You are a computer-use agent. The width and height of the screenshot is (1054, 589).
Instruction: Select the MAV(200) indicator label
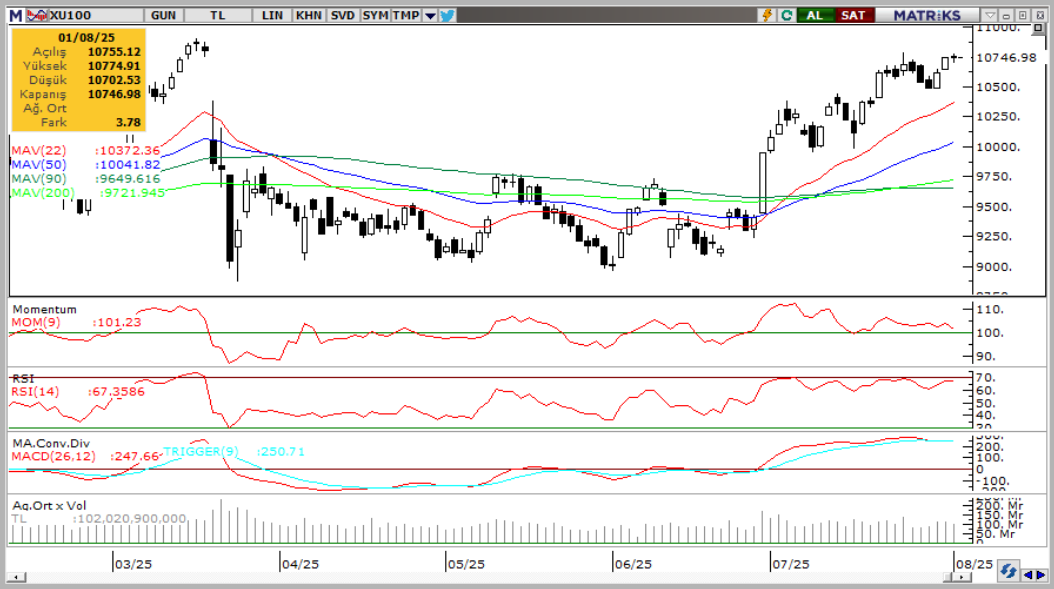43,193
